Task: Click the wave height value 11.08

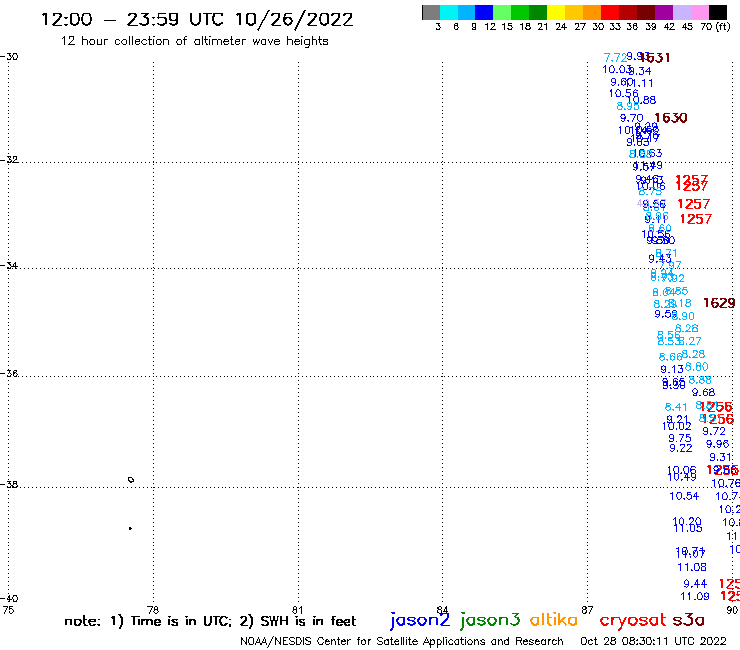Action: [691, 567]
